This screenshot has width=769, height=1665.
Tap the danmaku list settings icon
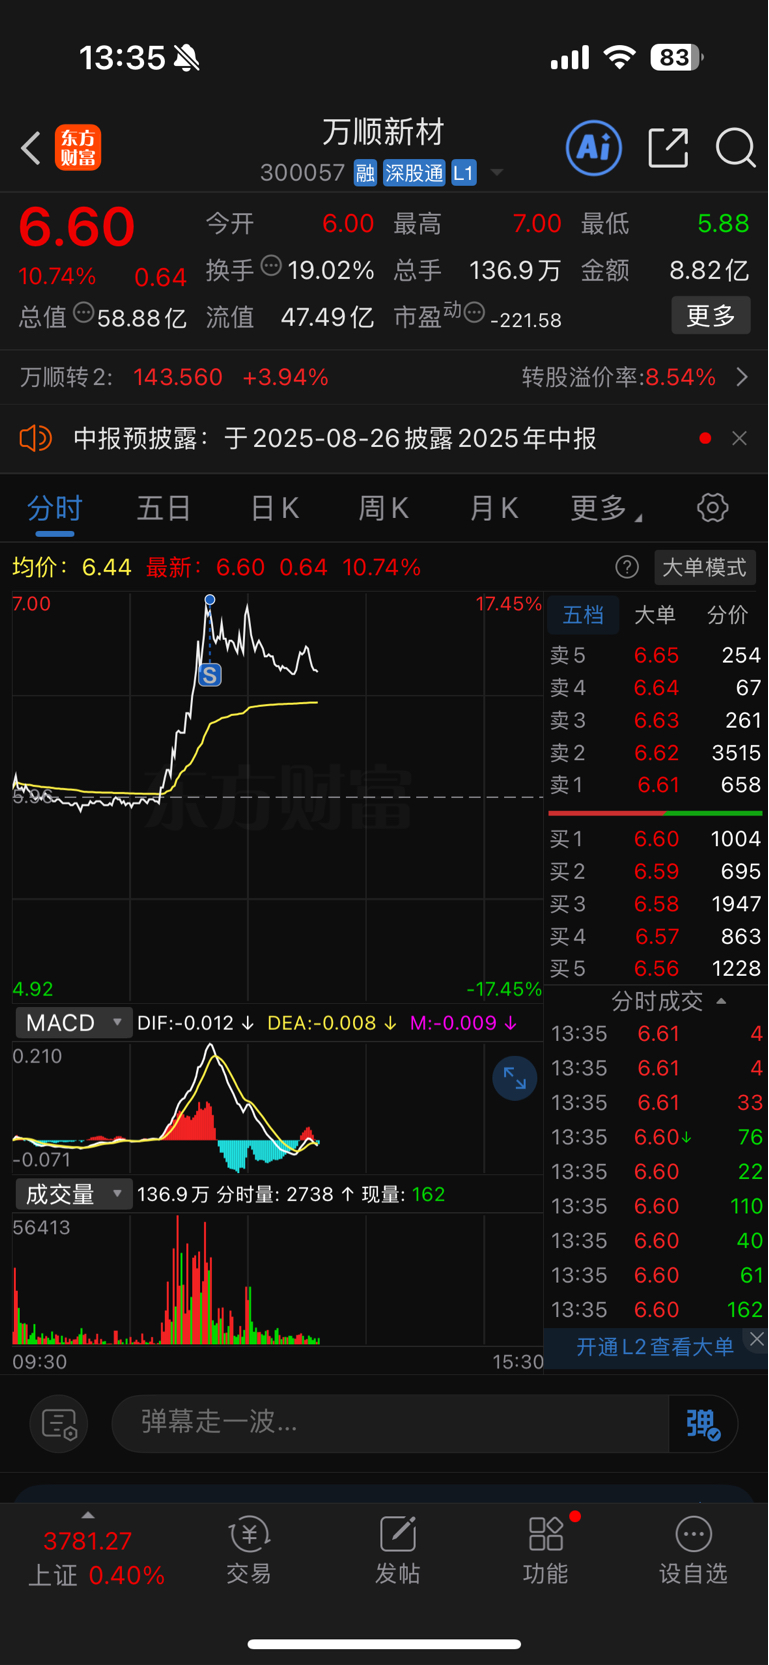59,1424
